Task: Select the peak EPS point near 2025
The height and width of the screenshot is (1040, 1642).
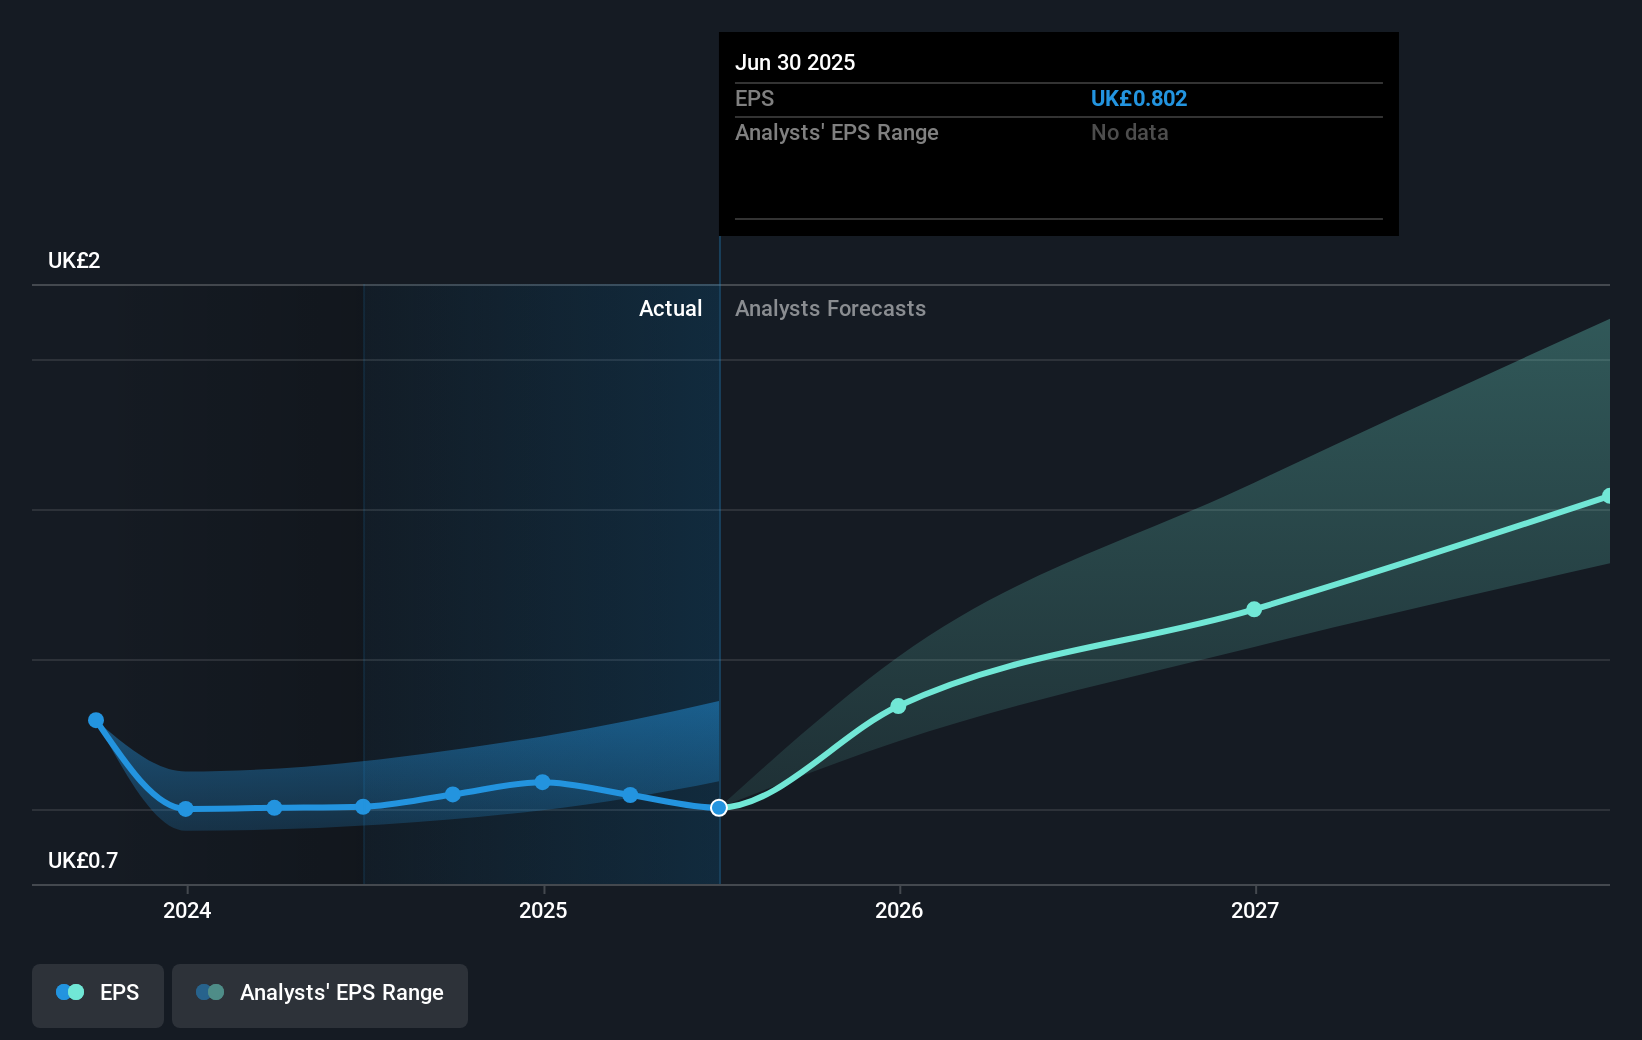Action: pyautogui.click(x=542, y=782)
